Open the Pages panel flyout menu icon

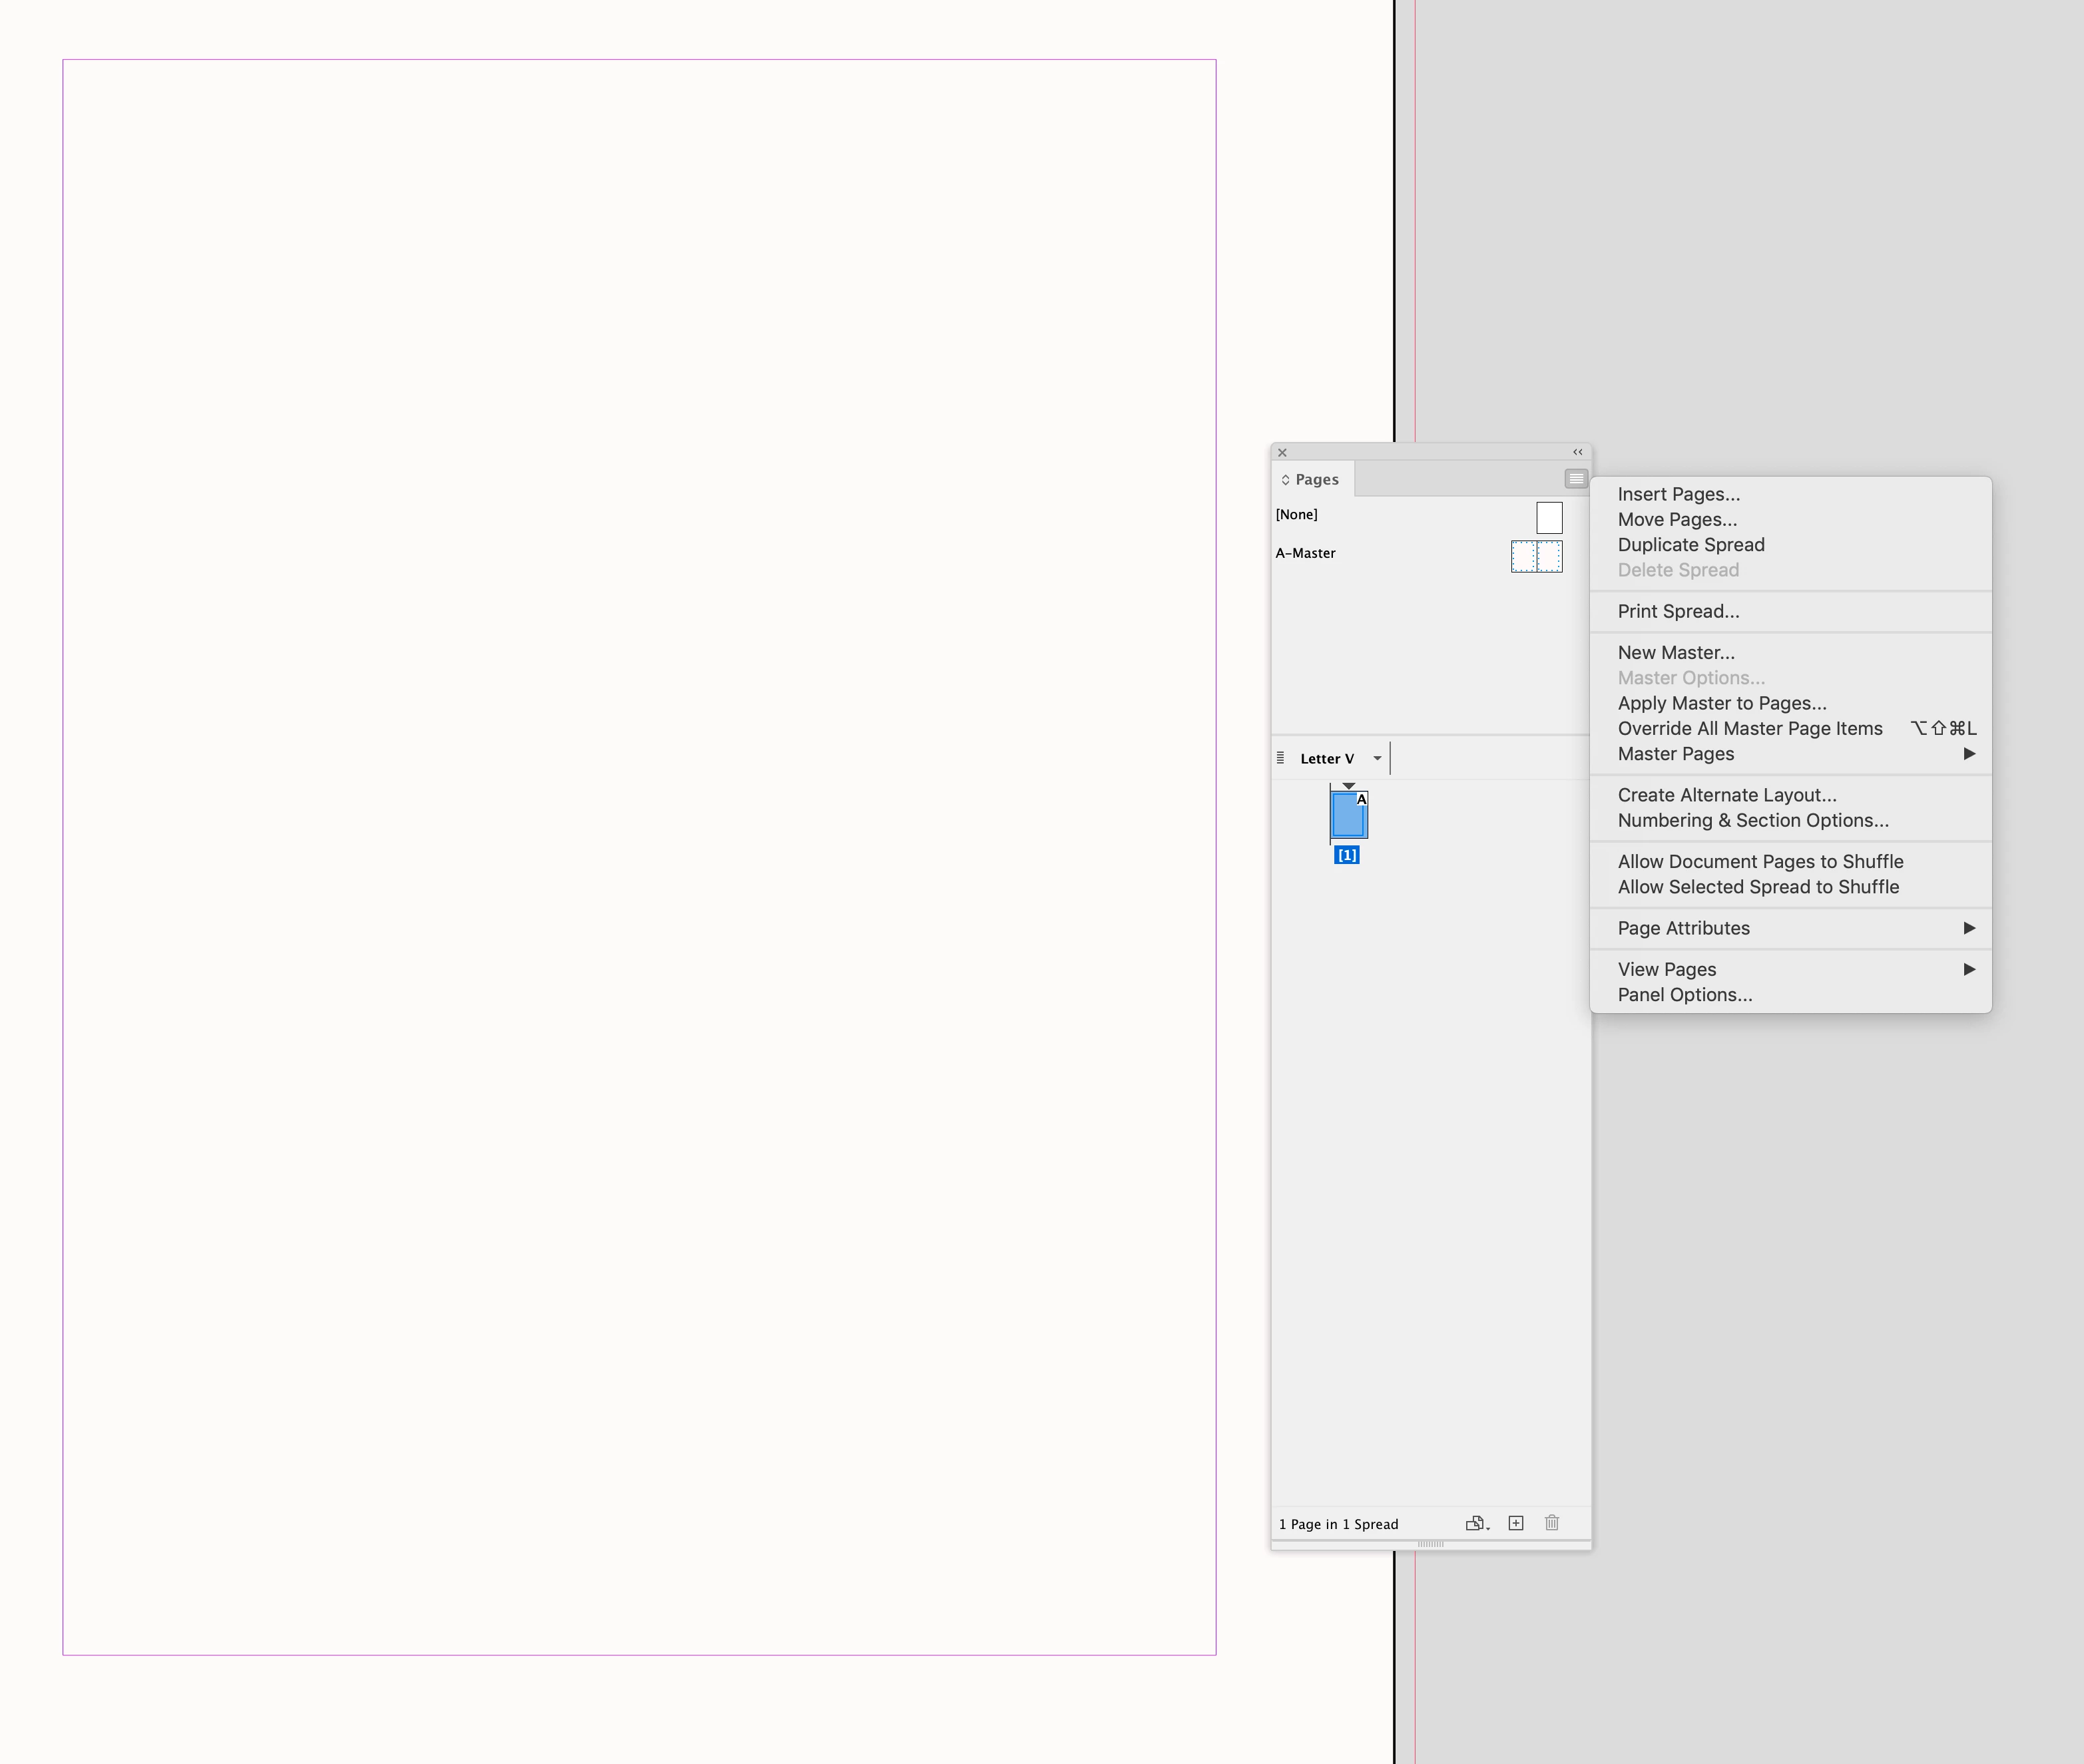[x=1576, y=479]
